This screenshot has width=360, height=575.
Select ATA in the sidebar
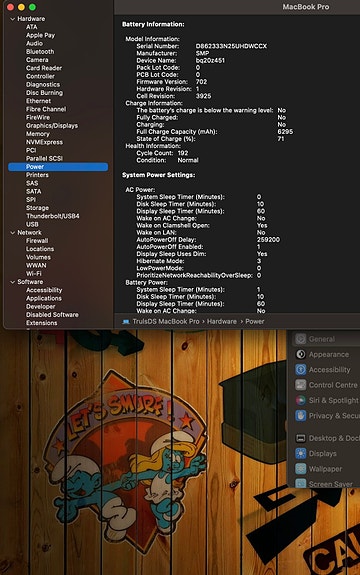pos(32,27)
